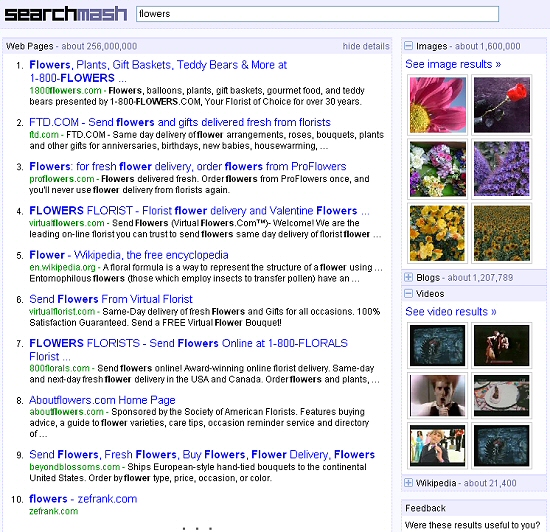This screenshot has width=550, height=532.
Task: Click the "Wikipedia" section heading label
Action: pyautogui.click(x=436, y=483)
